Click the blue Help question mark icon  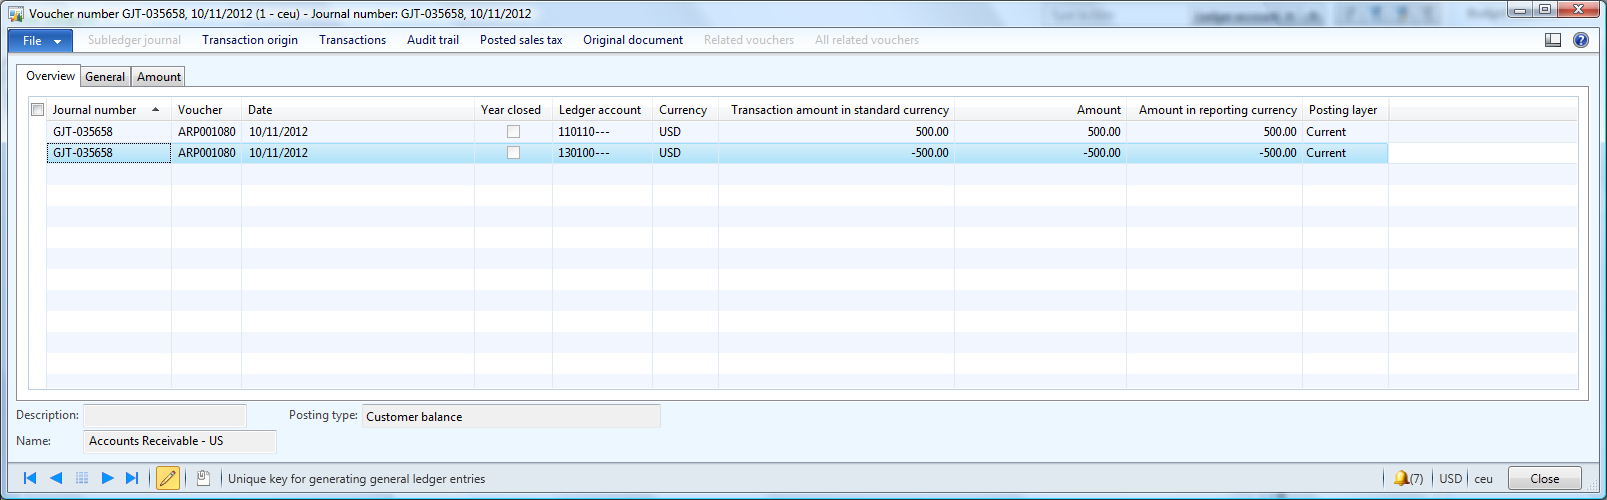1581,40
